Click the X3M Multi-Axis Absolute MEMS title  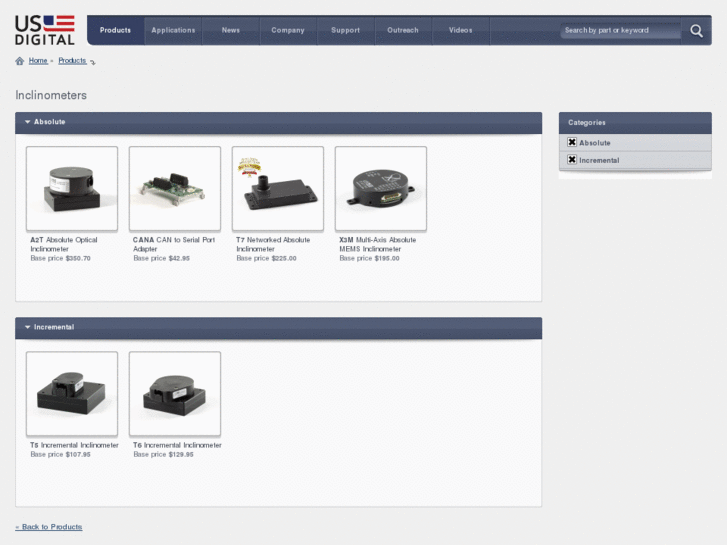click(378, 244)
